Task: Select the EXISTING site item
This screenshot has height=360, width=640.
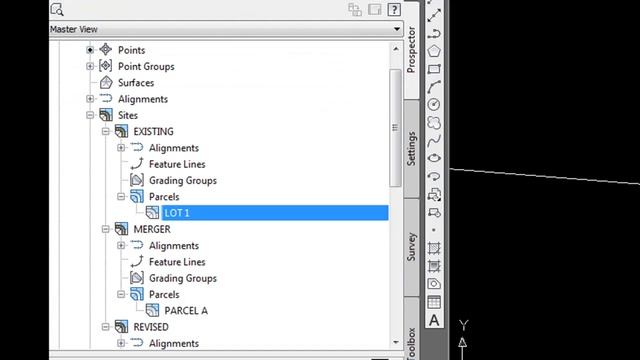Action: [153, 132]
